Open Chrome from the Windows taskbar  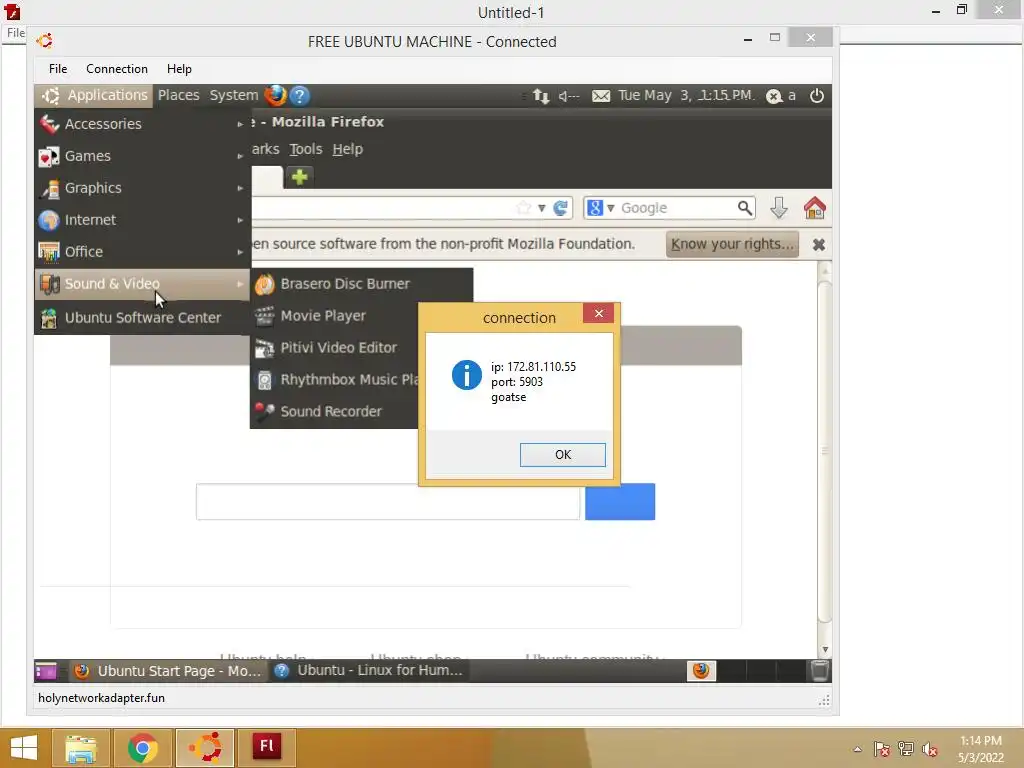[x=142, y=748]
